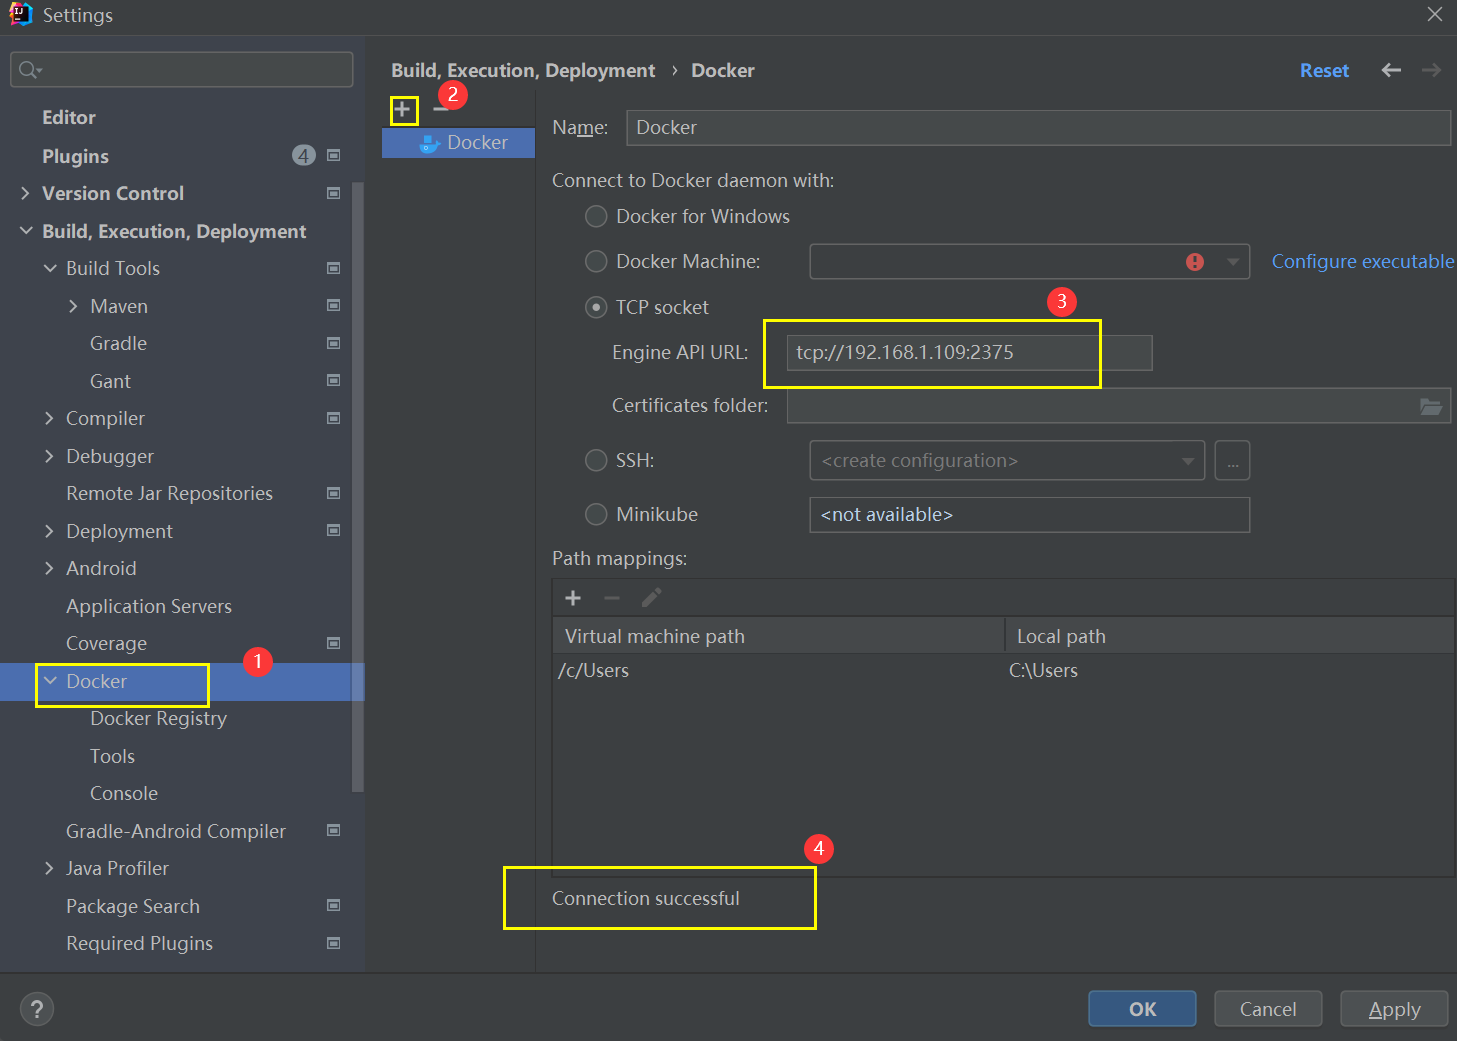Edit path mapping with pencil icon
1457x1041 pixels.
point(651,598)
